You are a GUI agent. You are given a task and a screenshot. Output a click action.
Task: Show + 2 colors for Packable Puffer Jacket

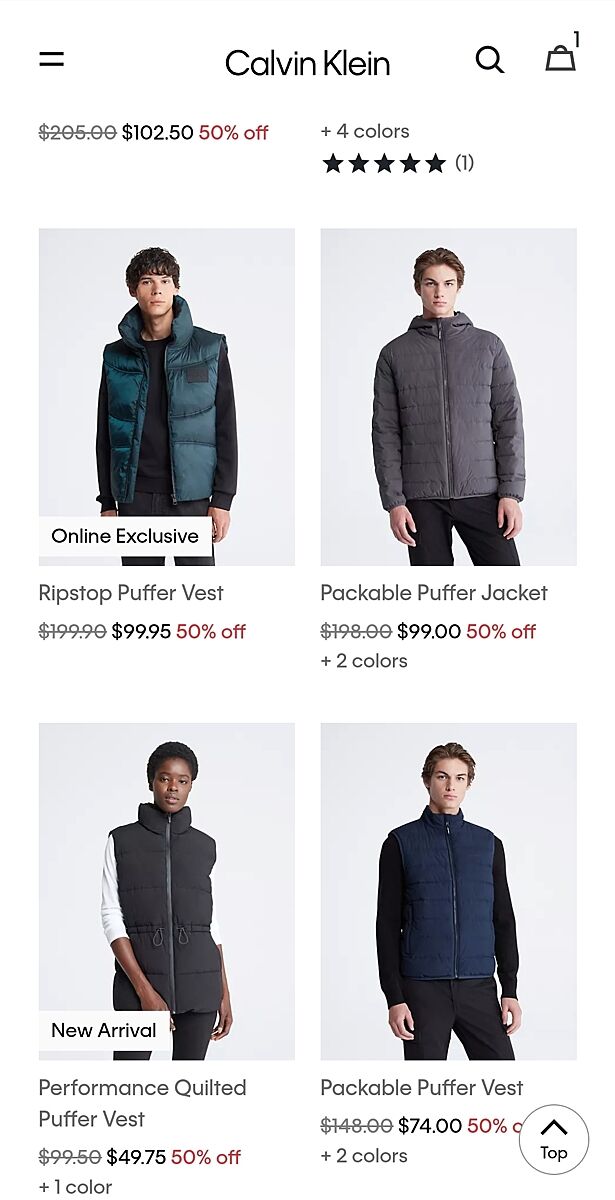coord(364,661)
